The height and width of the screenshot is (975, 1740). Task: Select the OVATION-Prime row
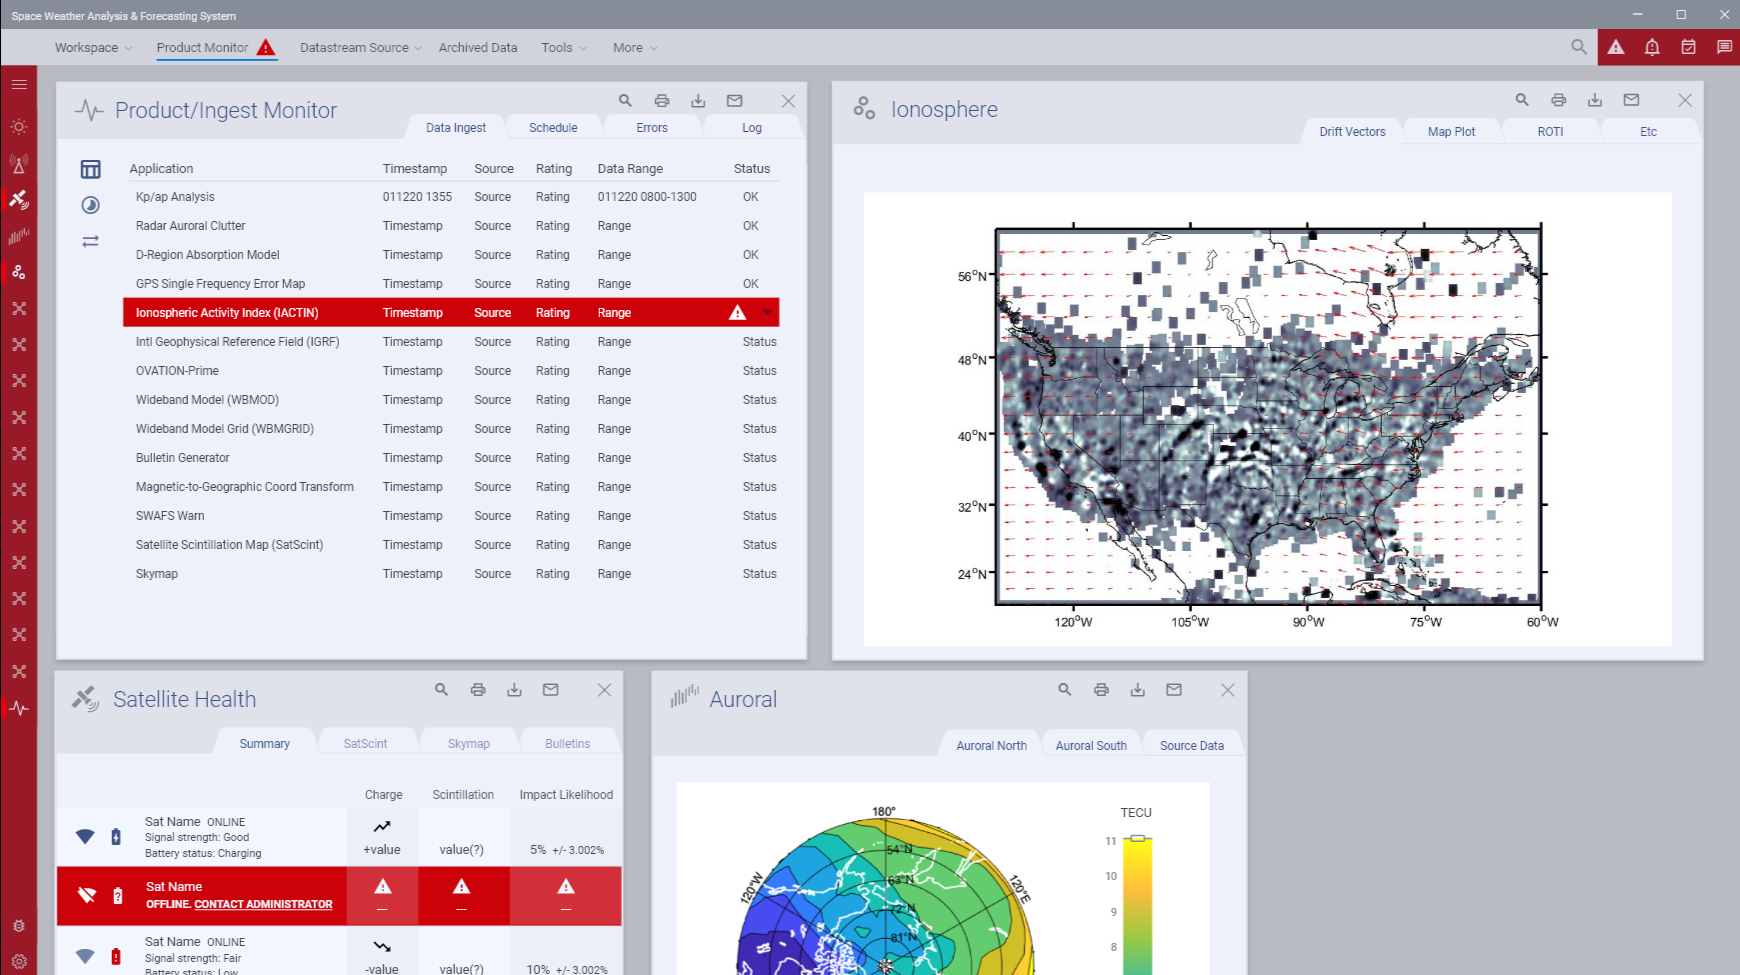pos(451,371)
